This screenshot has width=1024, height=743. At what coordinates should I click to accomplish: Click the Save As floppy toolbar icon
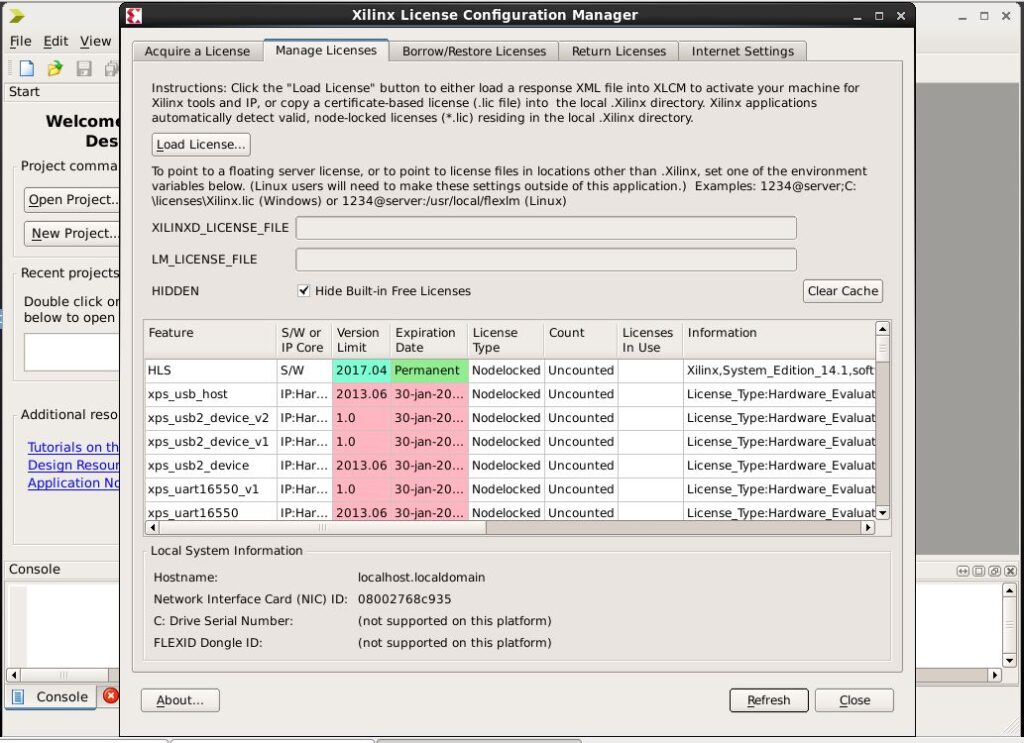click(110, 68)
